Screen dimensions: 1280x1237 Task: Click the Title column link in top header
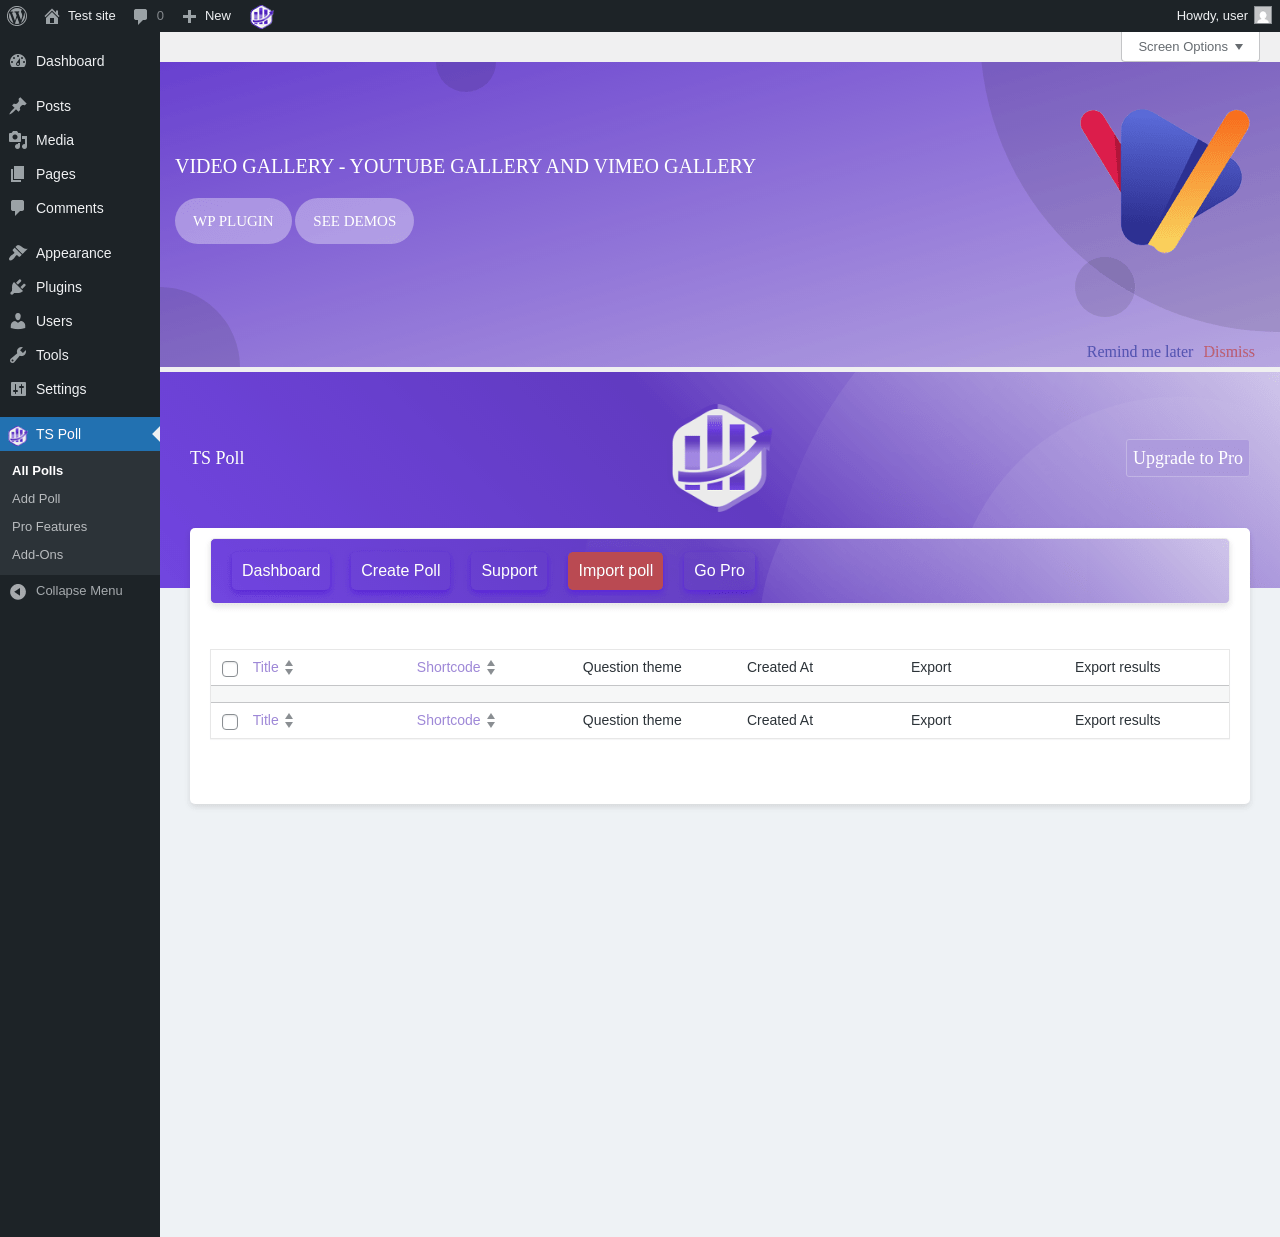(x=265, y=667)
